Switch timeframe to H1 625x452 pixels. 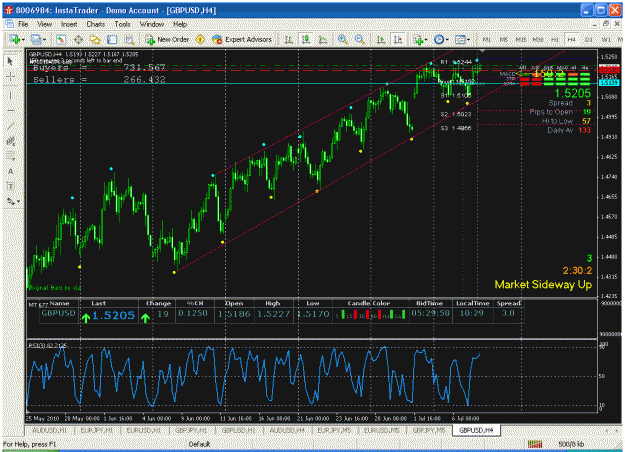click(x=555, y=39)
